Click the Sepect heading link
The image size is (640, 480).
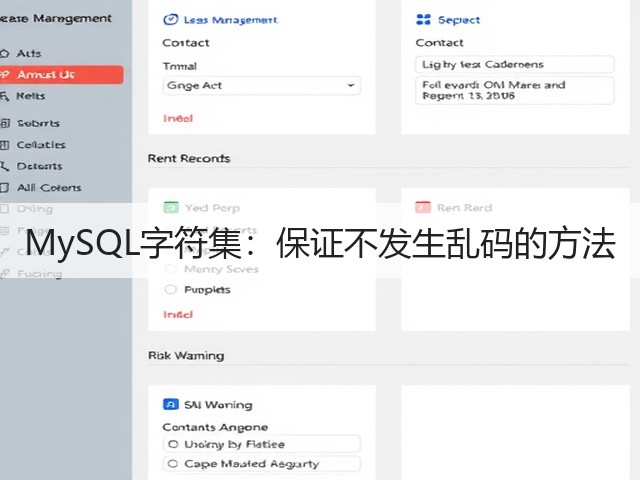tap(459, 20)
